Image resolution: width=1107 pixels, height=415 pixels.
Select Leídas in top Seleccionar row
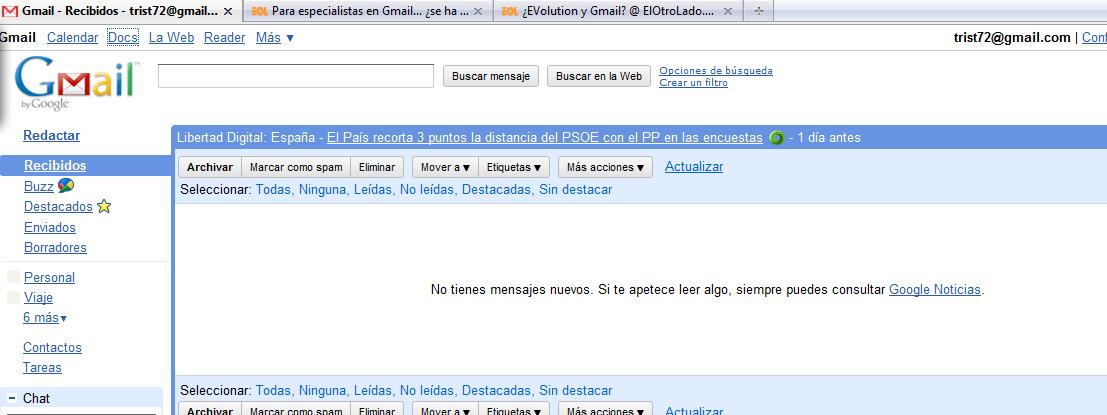(373, 189)
